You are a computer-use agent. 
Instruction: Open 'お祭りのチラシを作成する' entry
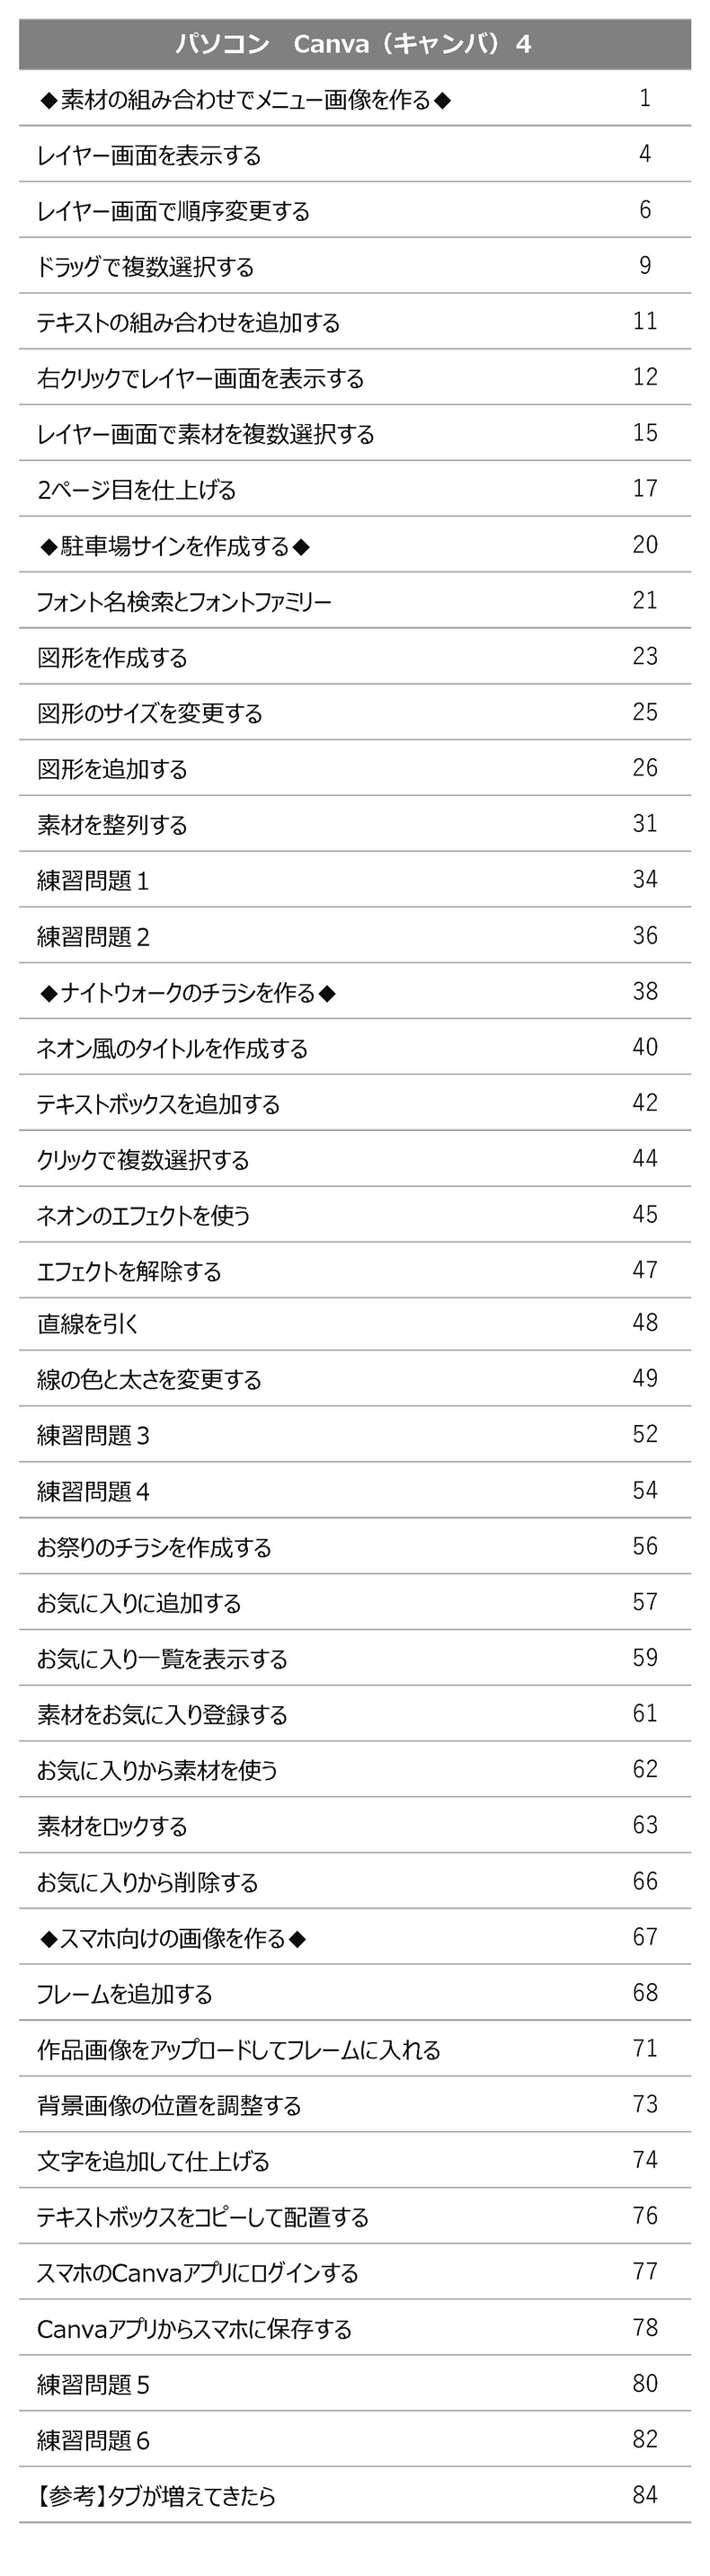point(154,1548)
